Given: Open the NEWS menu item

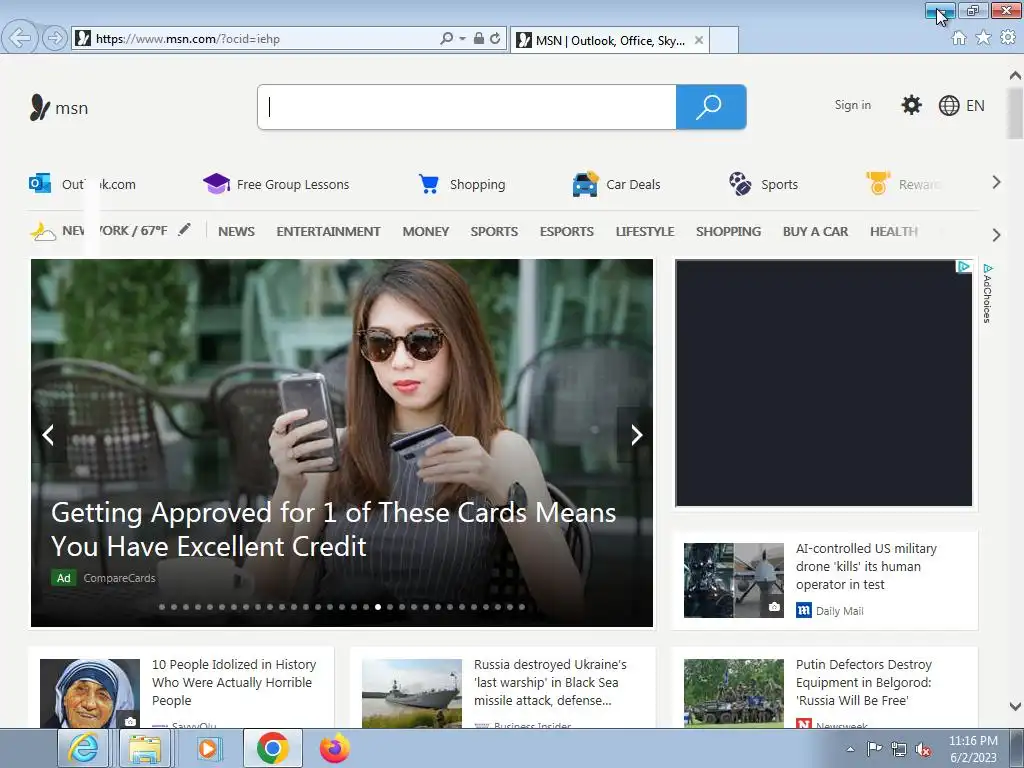Looking at the screenshot, I should (x=236, y=231).
